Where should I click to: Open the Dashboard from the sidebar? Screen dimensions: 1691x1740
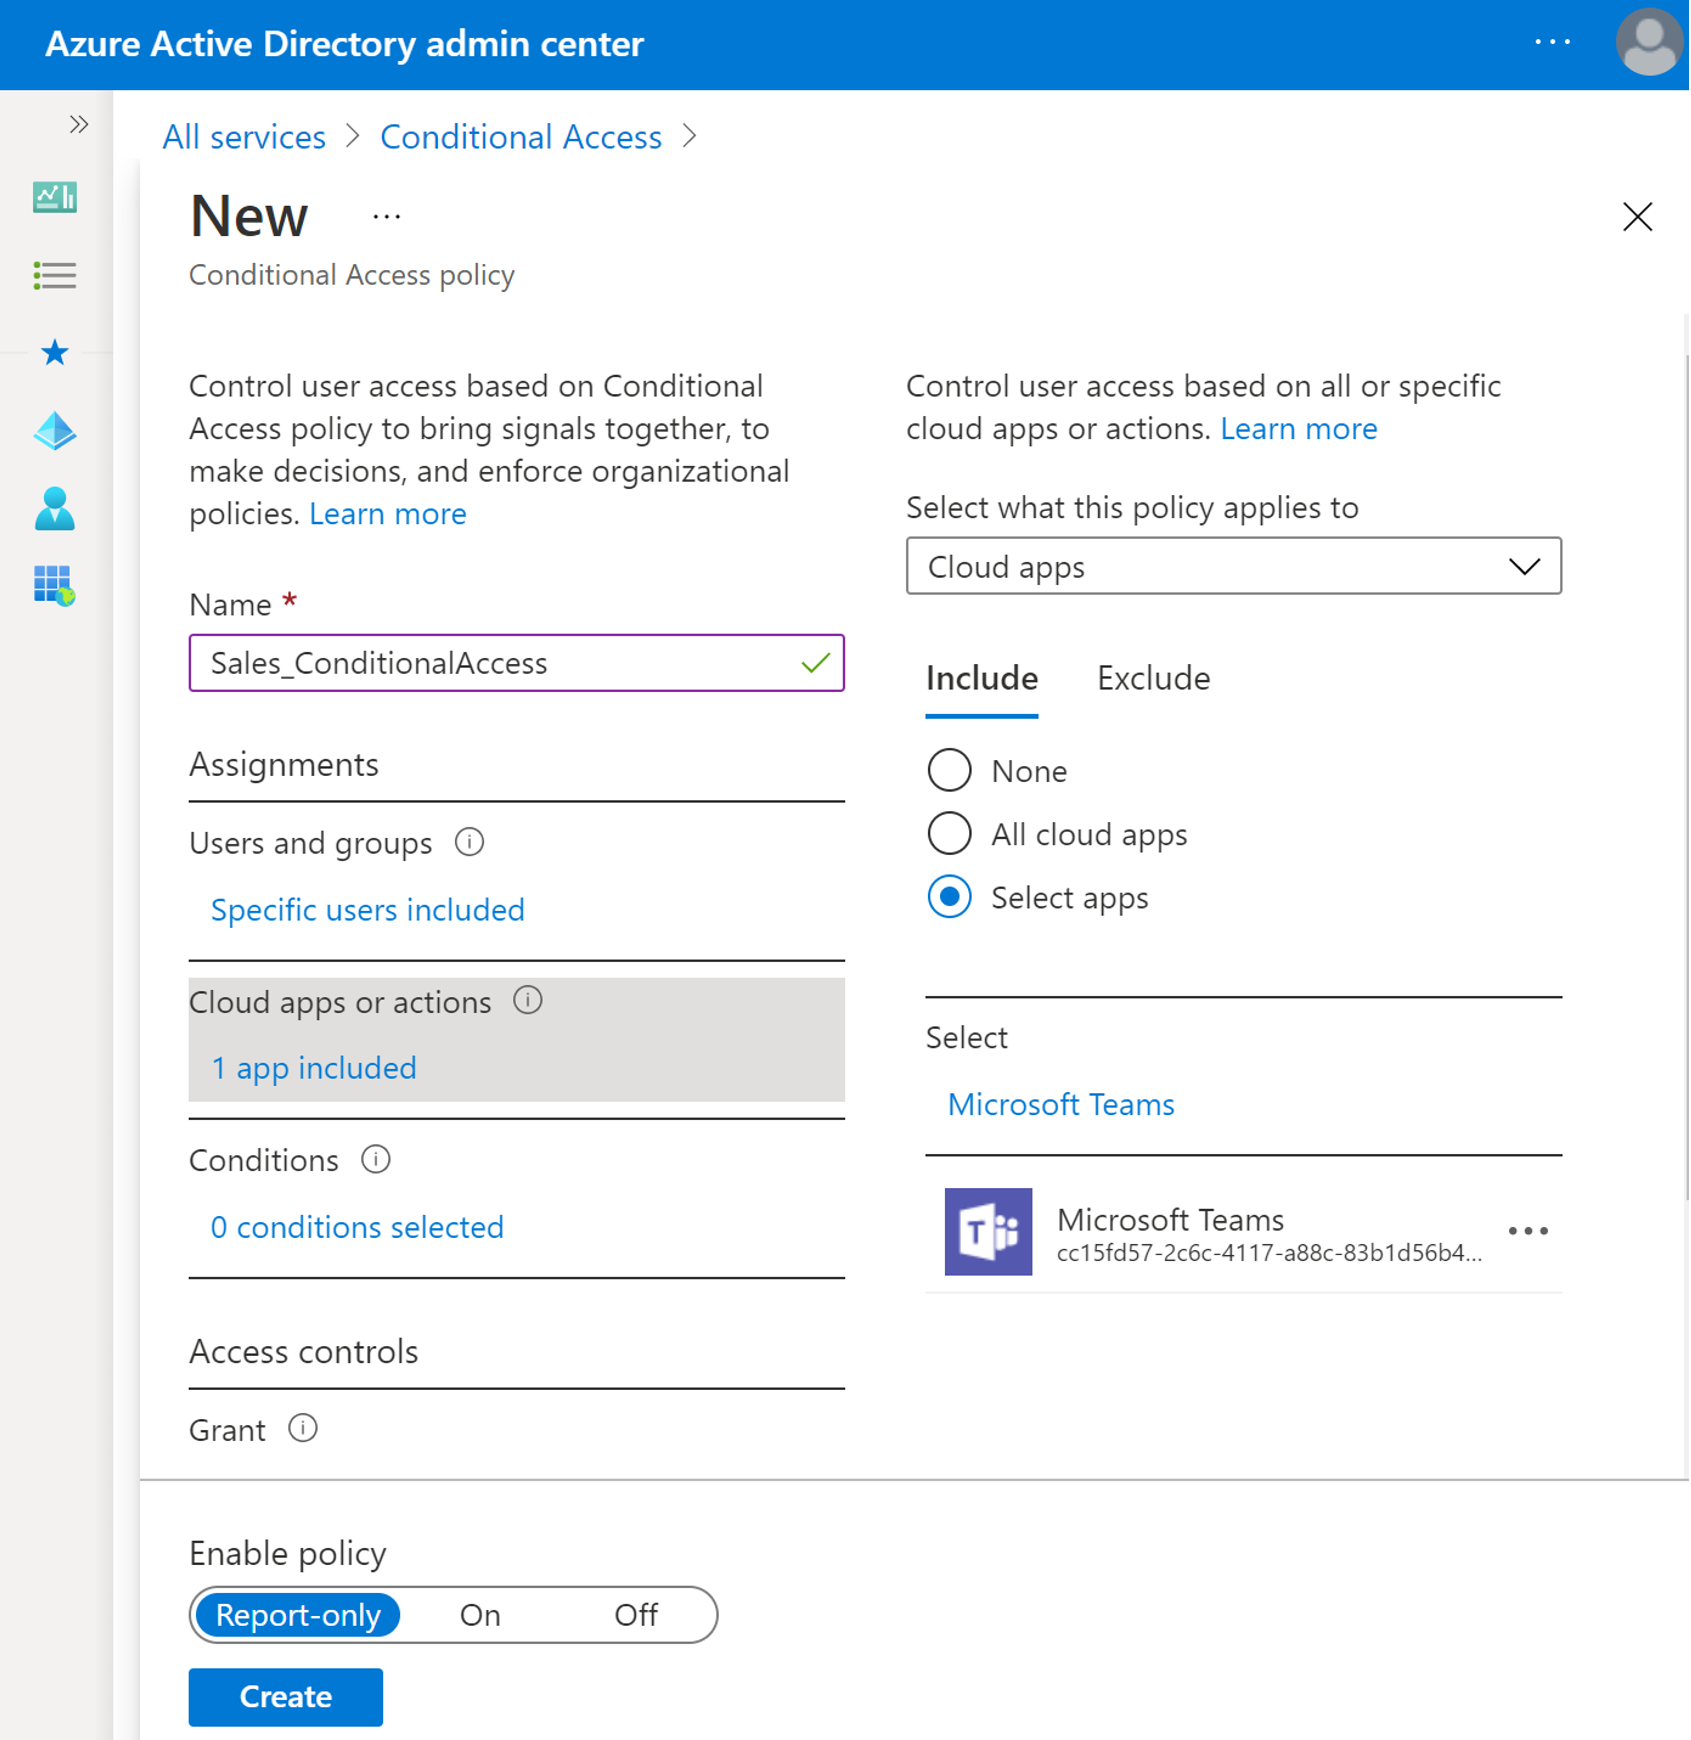(55, 197)
